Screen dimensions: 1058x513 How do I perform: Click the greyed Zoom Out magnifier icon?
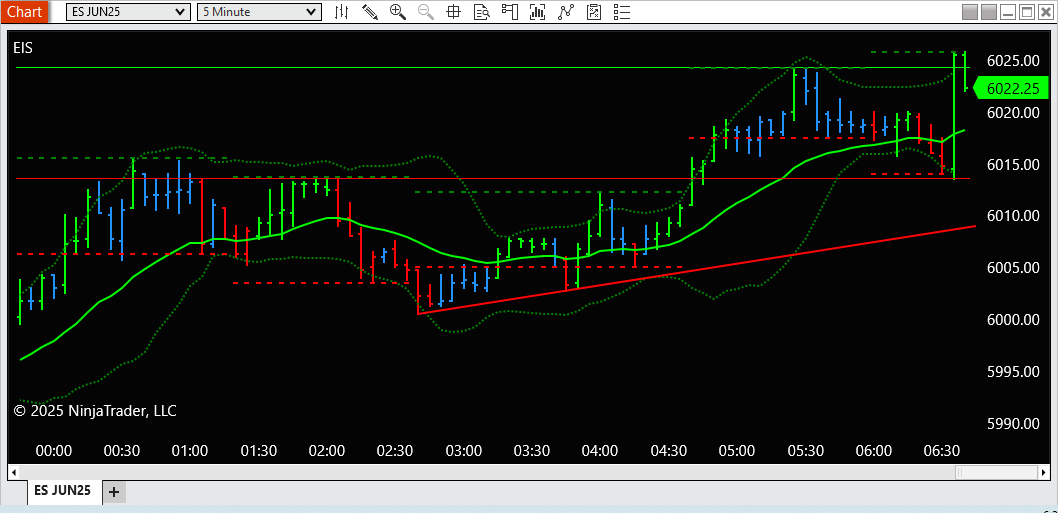[426, 11]
